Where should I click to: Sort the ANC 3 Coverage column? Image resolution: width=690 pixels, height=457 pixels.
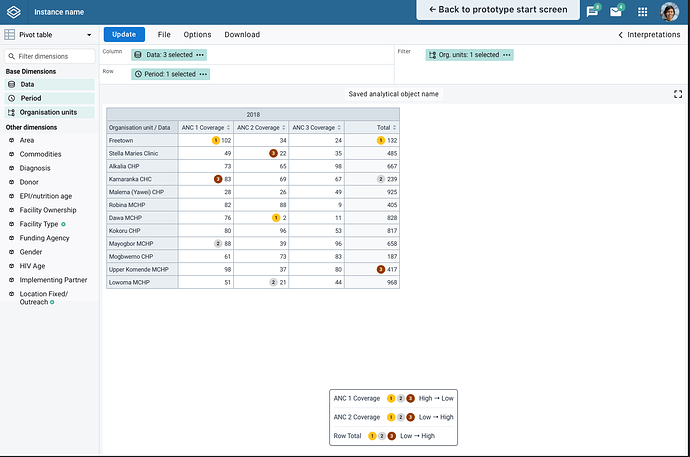(x=339, y=128)
